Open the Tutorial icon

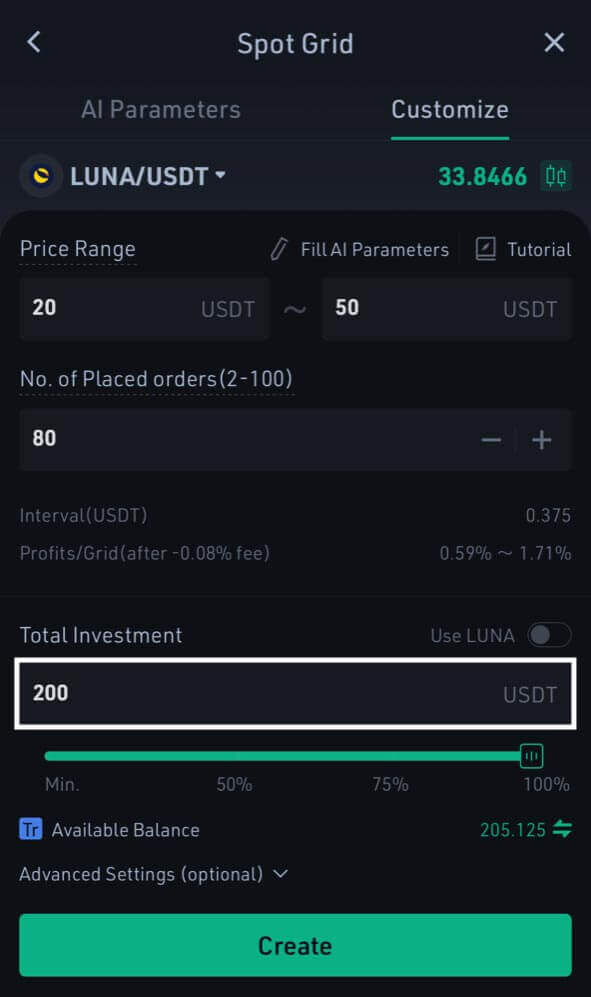coord(487,249)
